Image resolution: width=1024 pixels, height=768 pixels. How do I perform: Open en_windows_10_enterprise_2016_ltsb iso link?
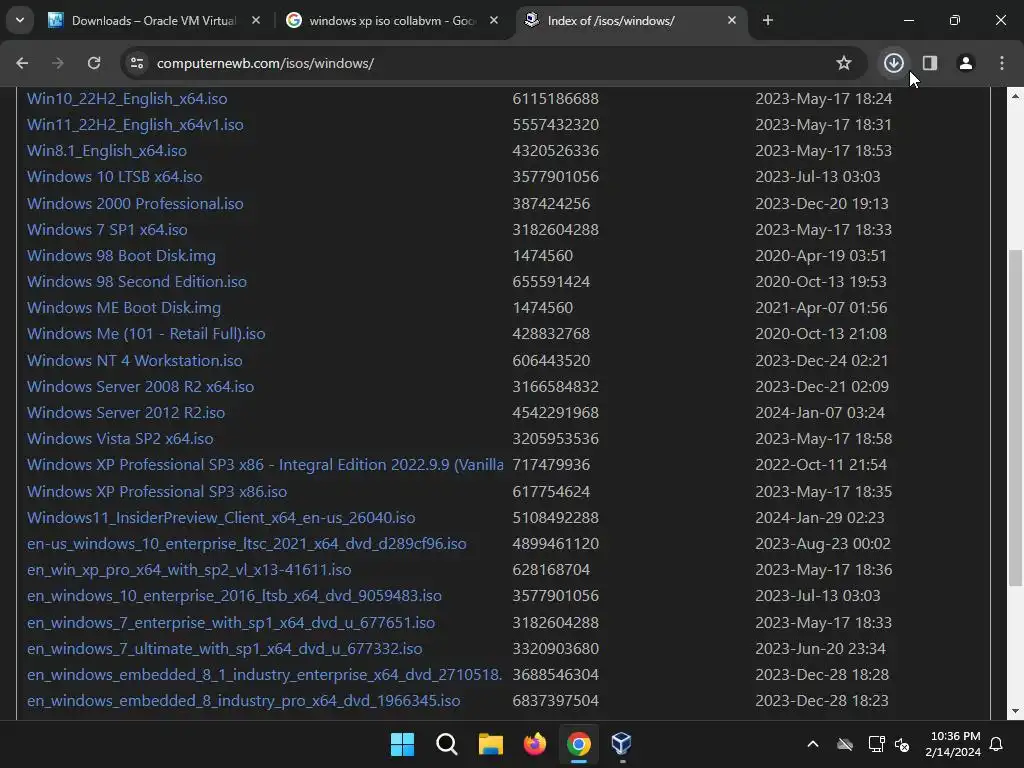pos(234,596)
